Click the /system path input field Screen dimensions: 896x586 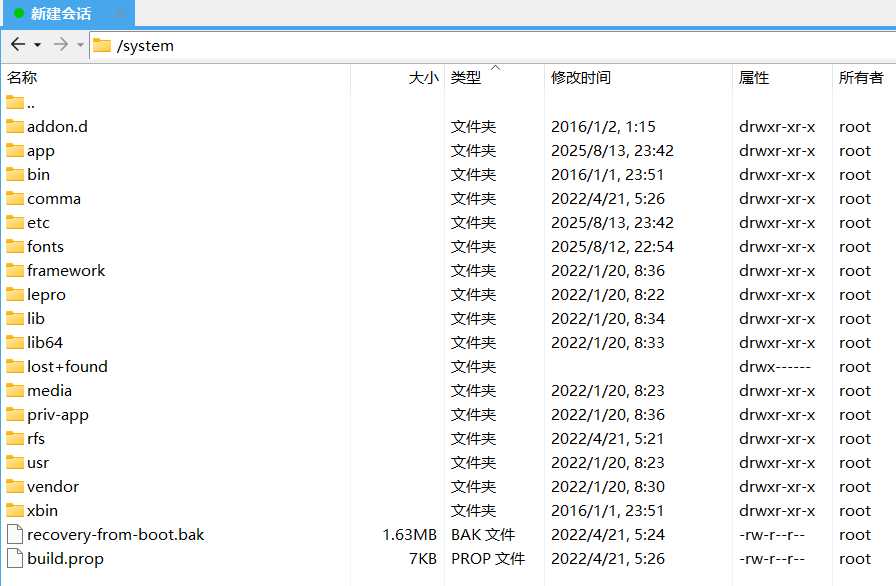(x=493, y=45)
